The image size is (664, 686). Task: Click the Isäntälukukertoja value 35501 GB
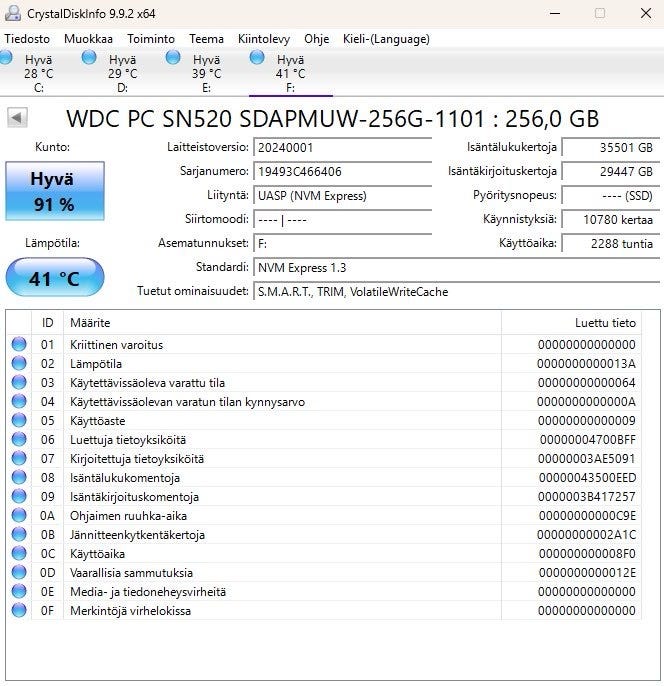[x=611, y=147]
